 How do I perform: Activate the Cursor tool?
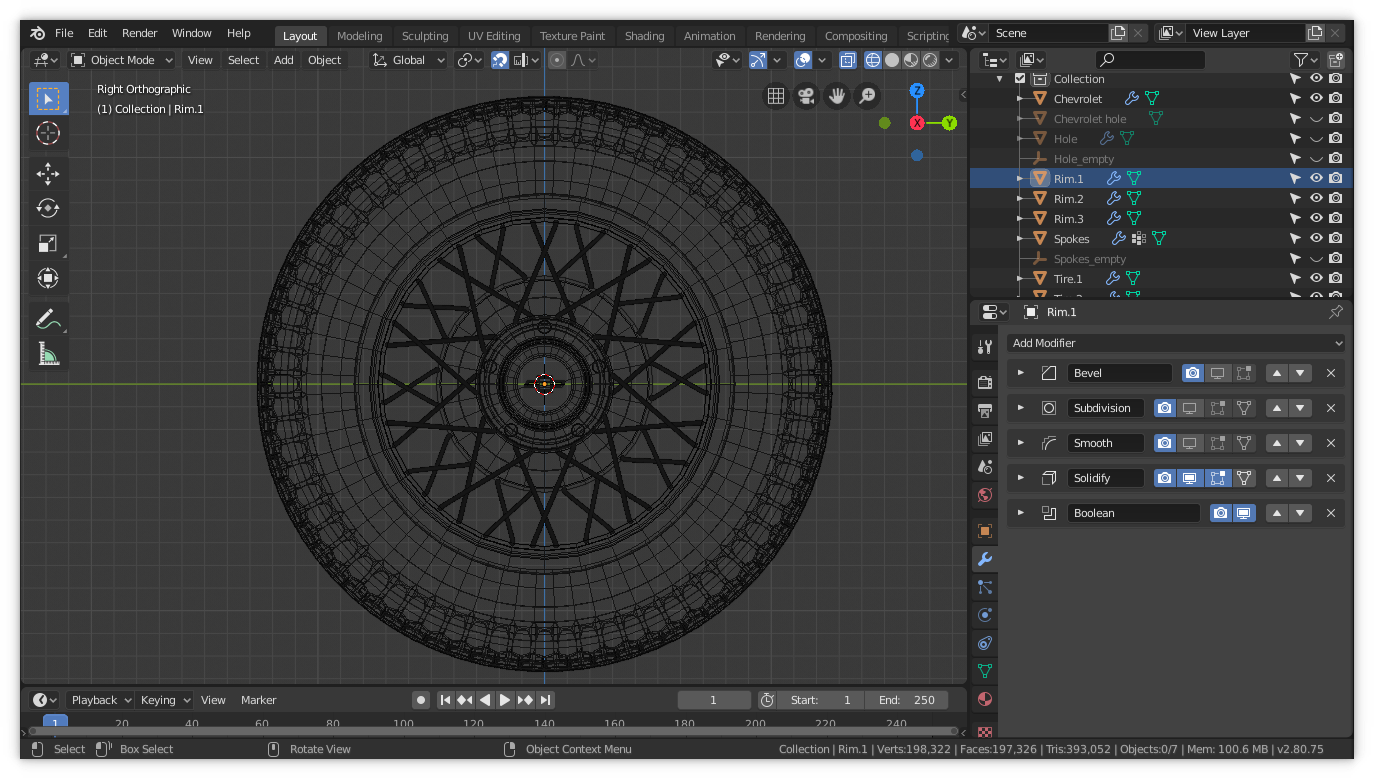point(48,133)
